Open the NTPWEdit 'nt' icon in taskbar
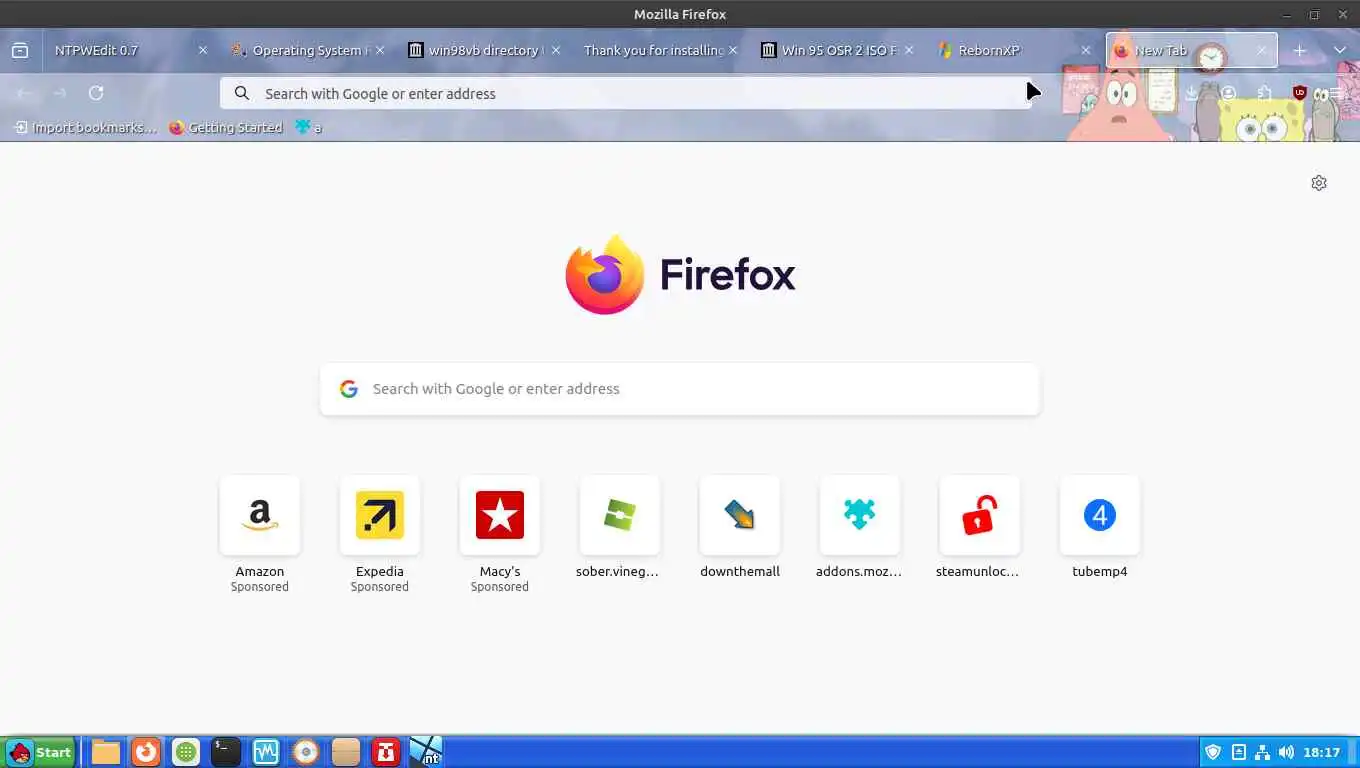The width and height of the screenshot is (1360, 768). click(426, 752)
